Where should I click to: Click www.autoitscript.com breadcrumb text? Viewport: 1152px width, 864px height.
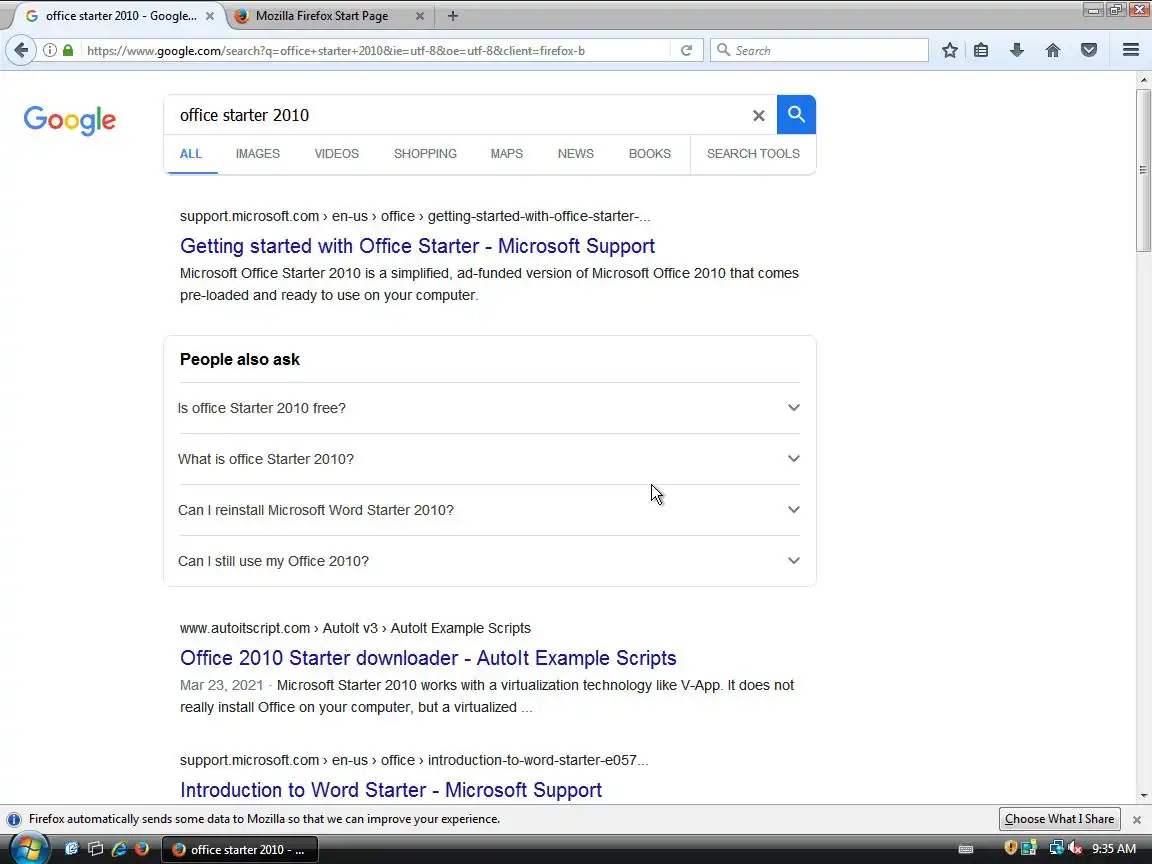(355, 628)
